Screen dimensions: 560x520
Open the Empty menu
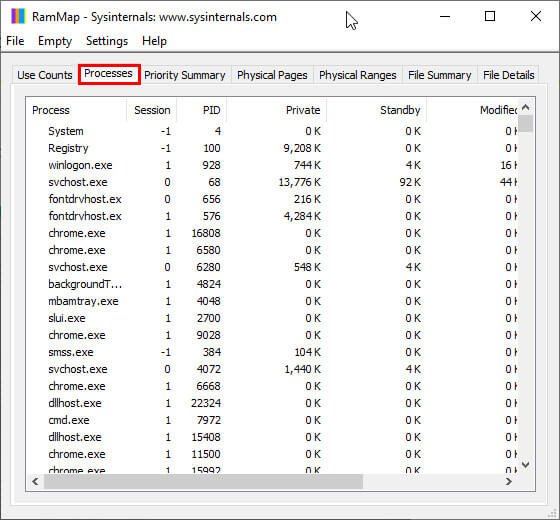tap(55, 41)
